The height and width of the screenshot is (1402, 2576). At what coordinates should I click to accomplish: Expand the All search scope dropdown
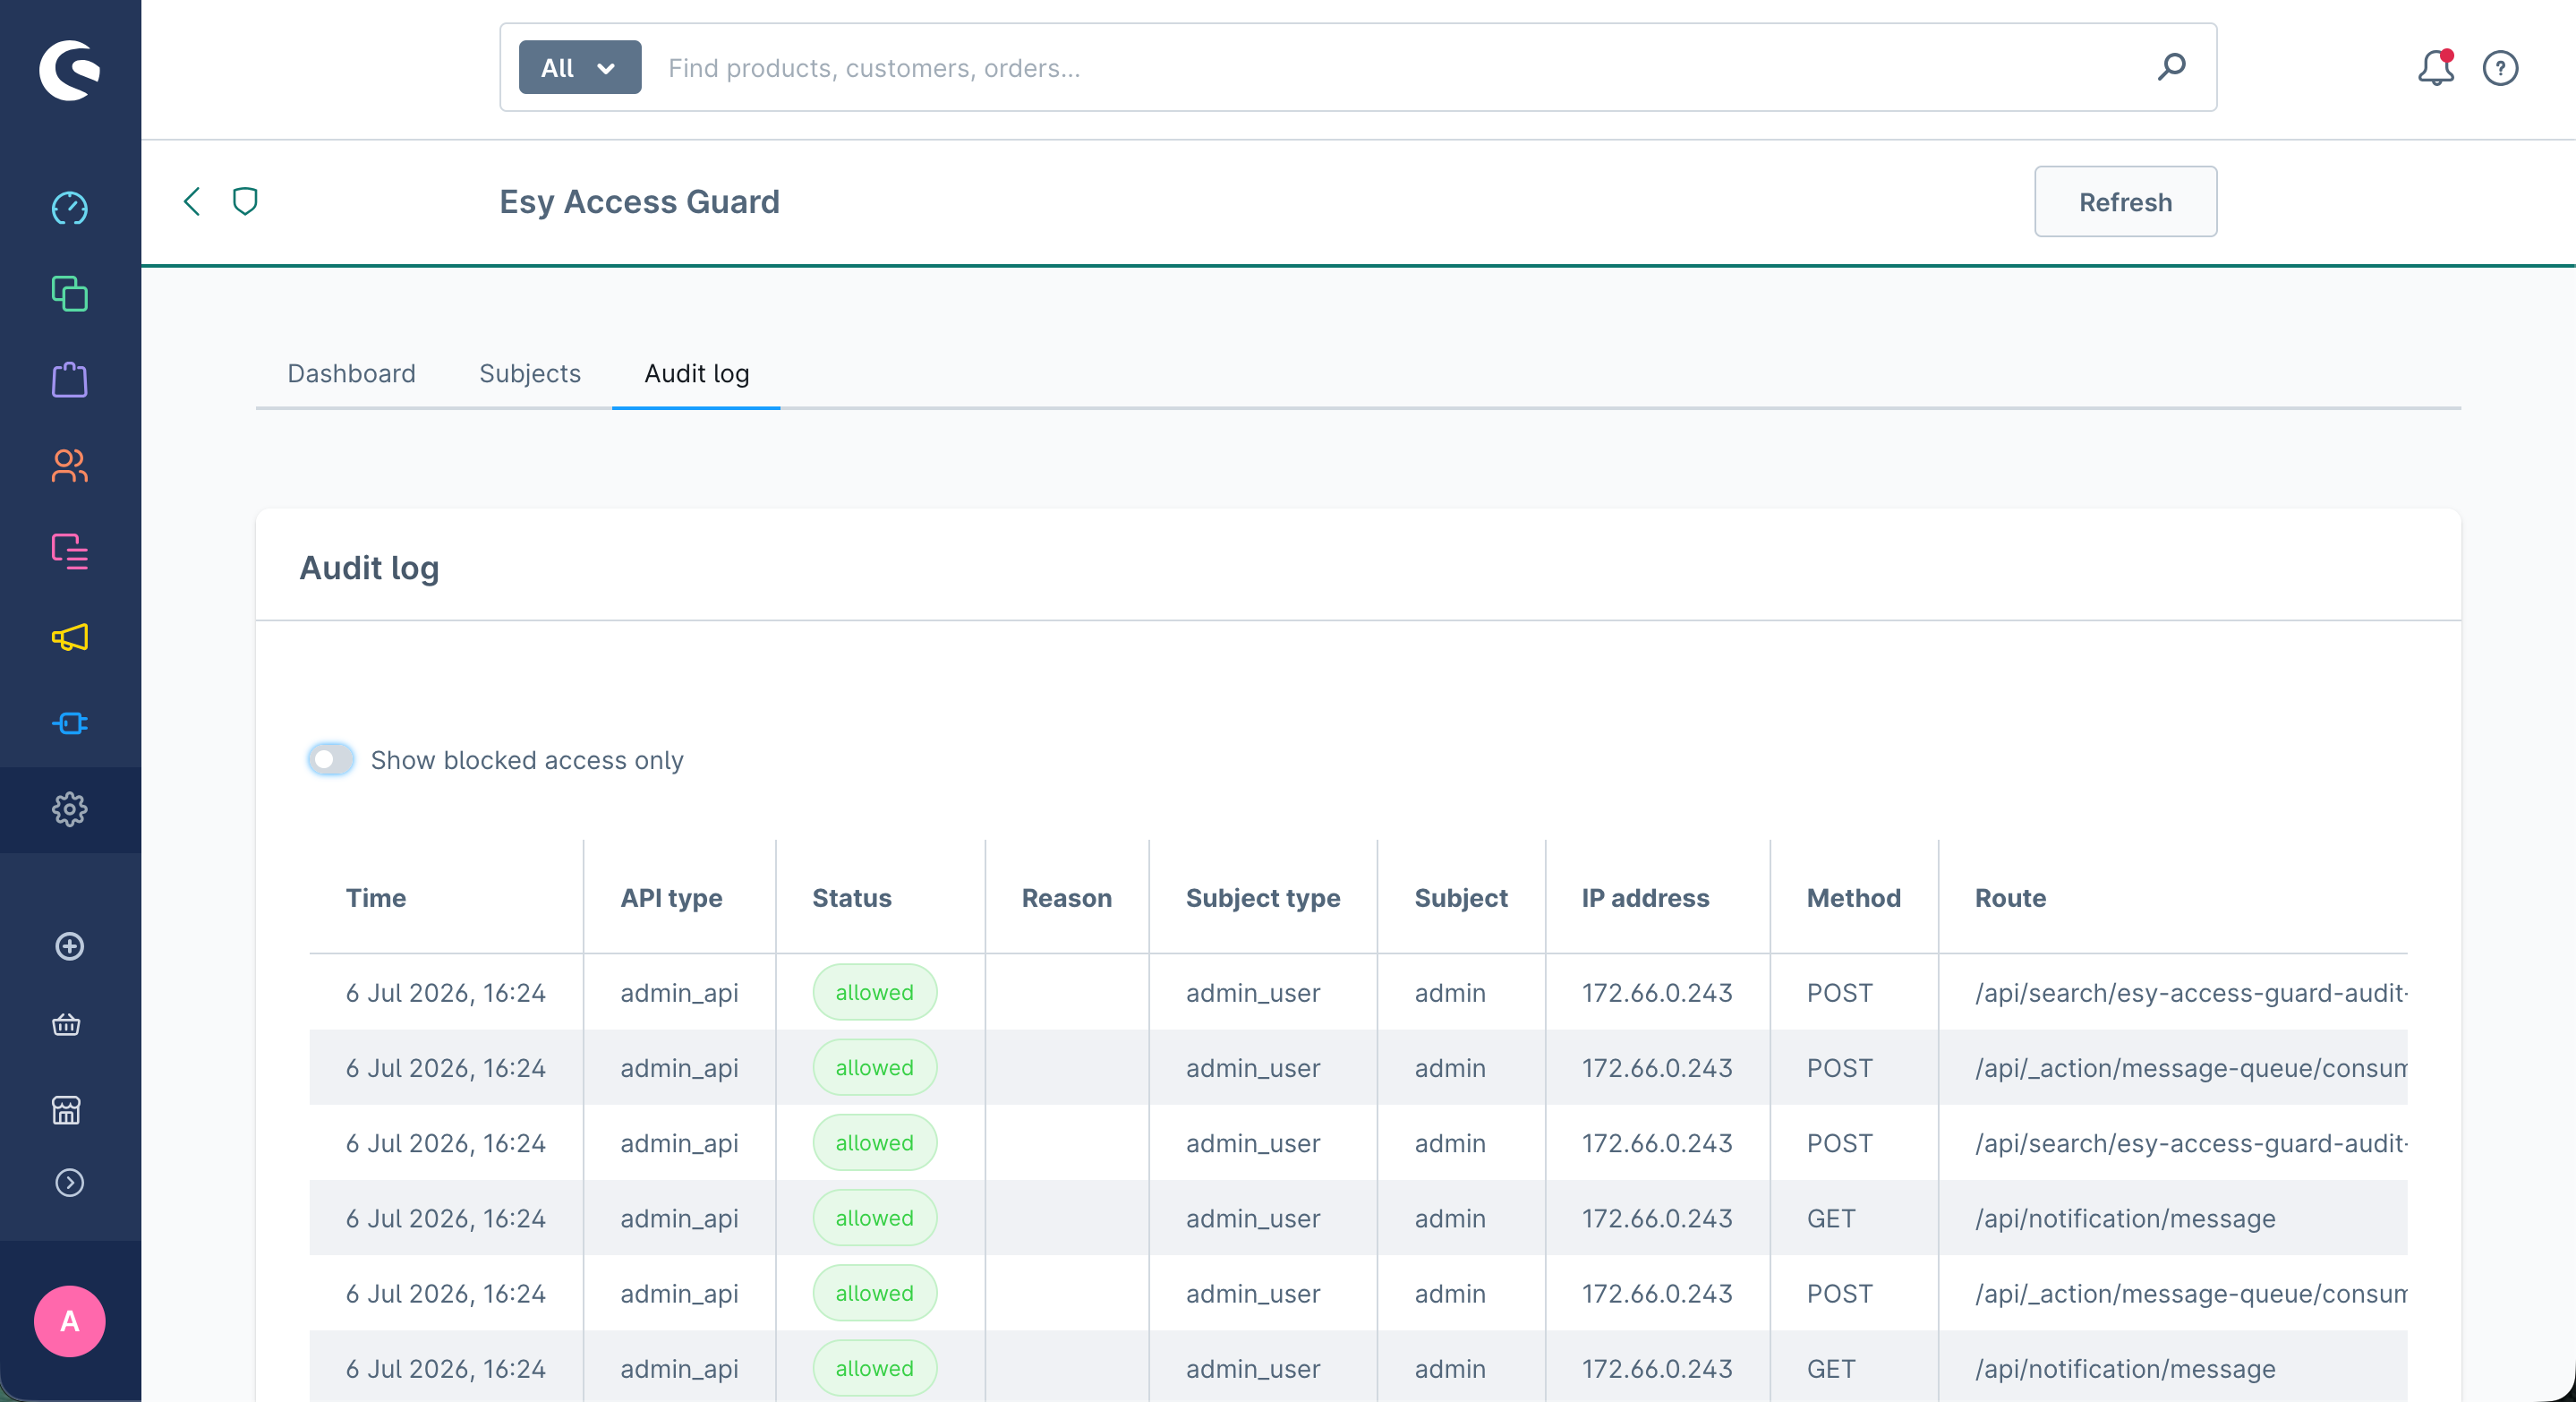point(580,68)
